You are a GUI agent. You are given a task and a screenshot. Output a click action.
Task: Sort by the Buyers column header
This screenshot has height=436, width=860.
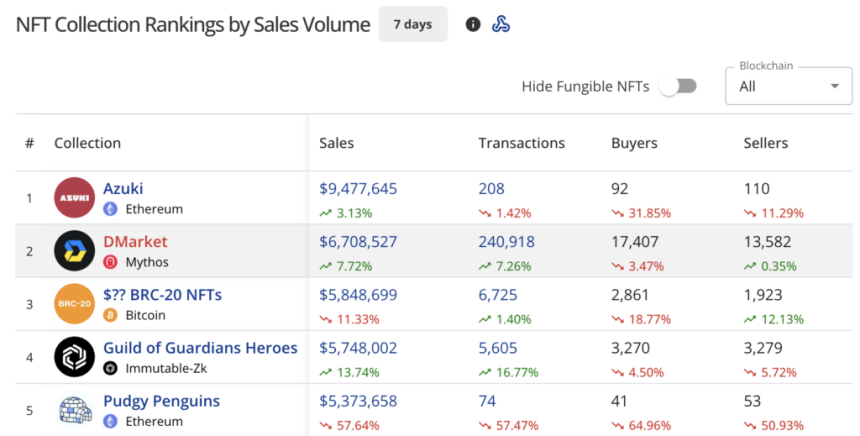tap(634, 143)
